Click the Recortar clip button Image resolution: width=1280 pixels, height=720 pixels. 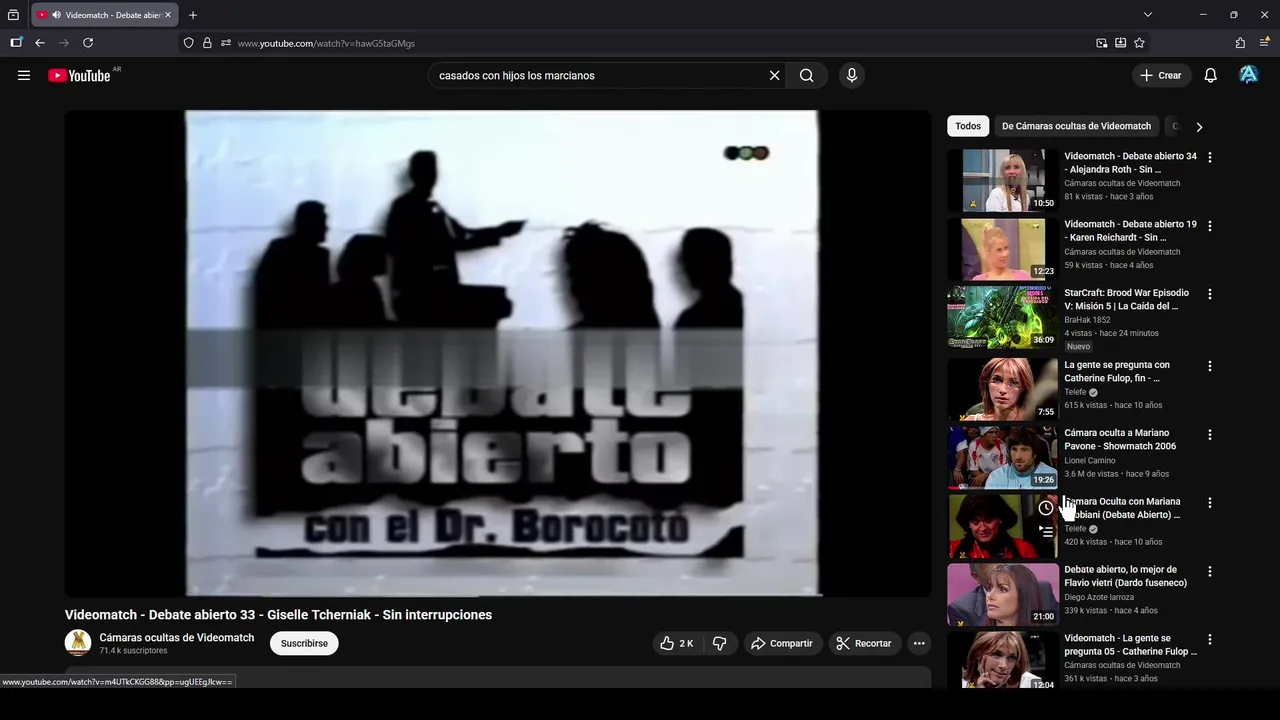865,643
